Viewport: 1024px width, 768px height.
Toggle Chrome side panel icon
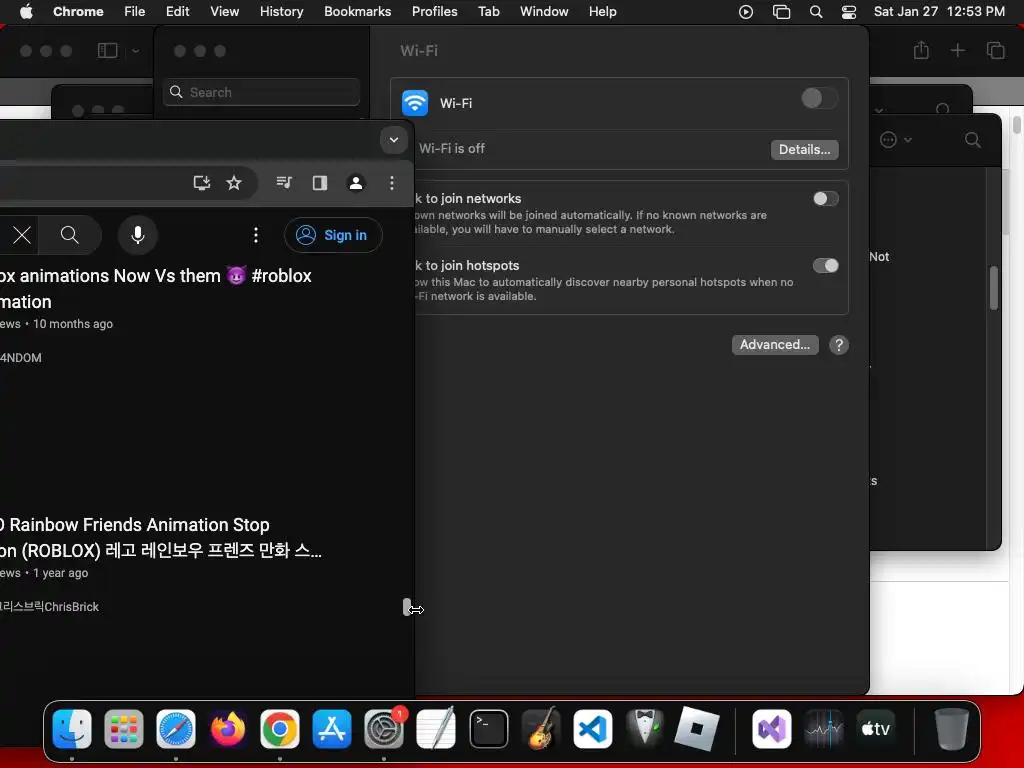[x=319, y=184]
